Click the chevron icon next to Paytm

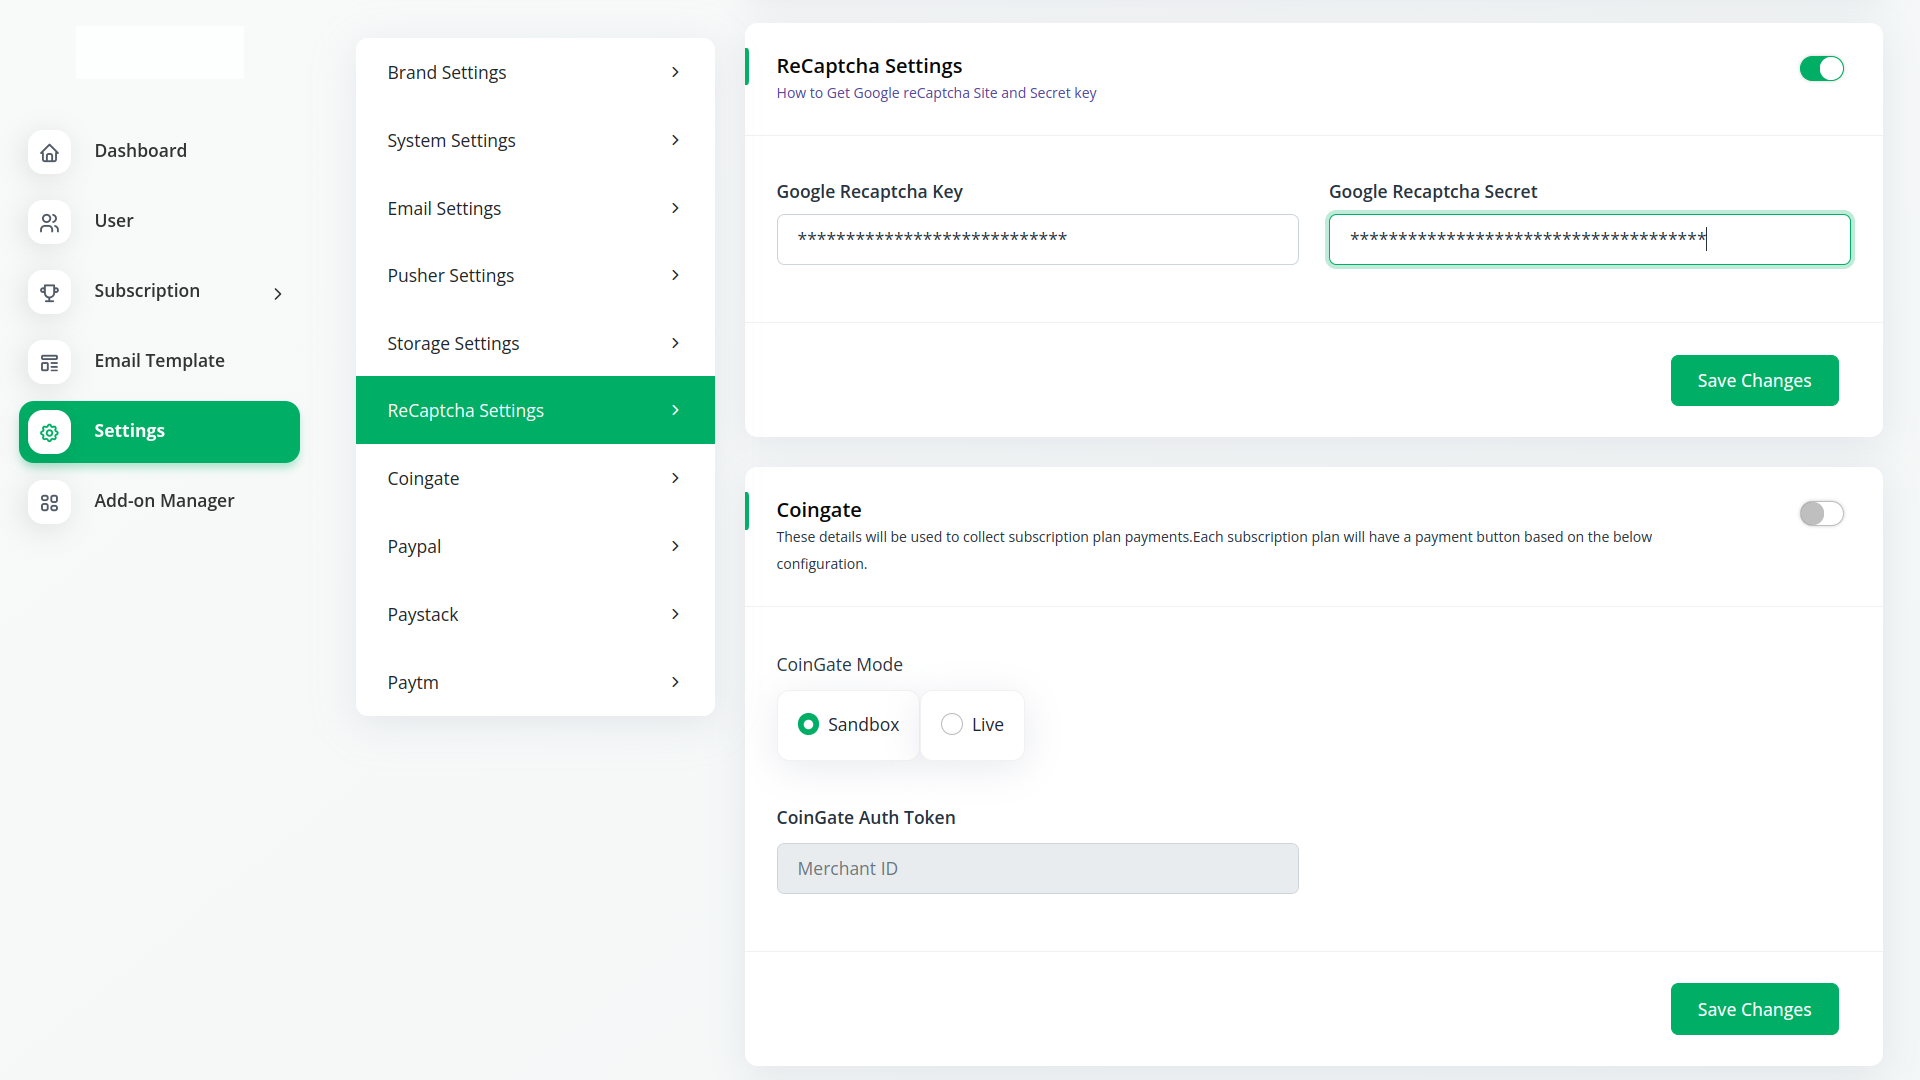click(675, 682)
